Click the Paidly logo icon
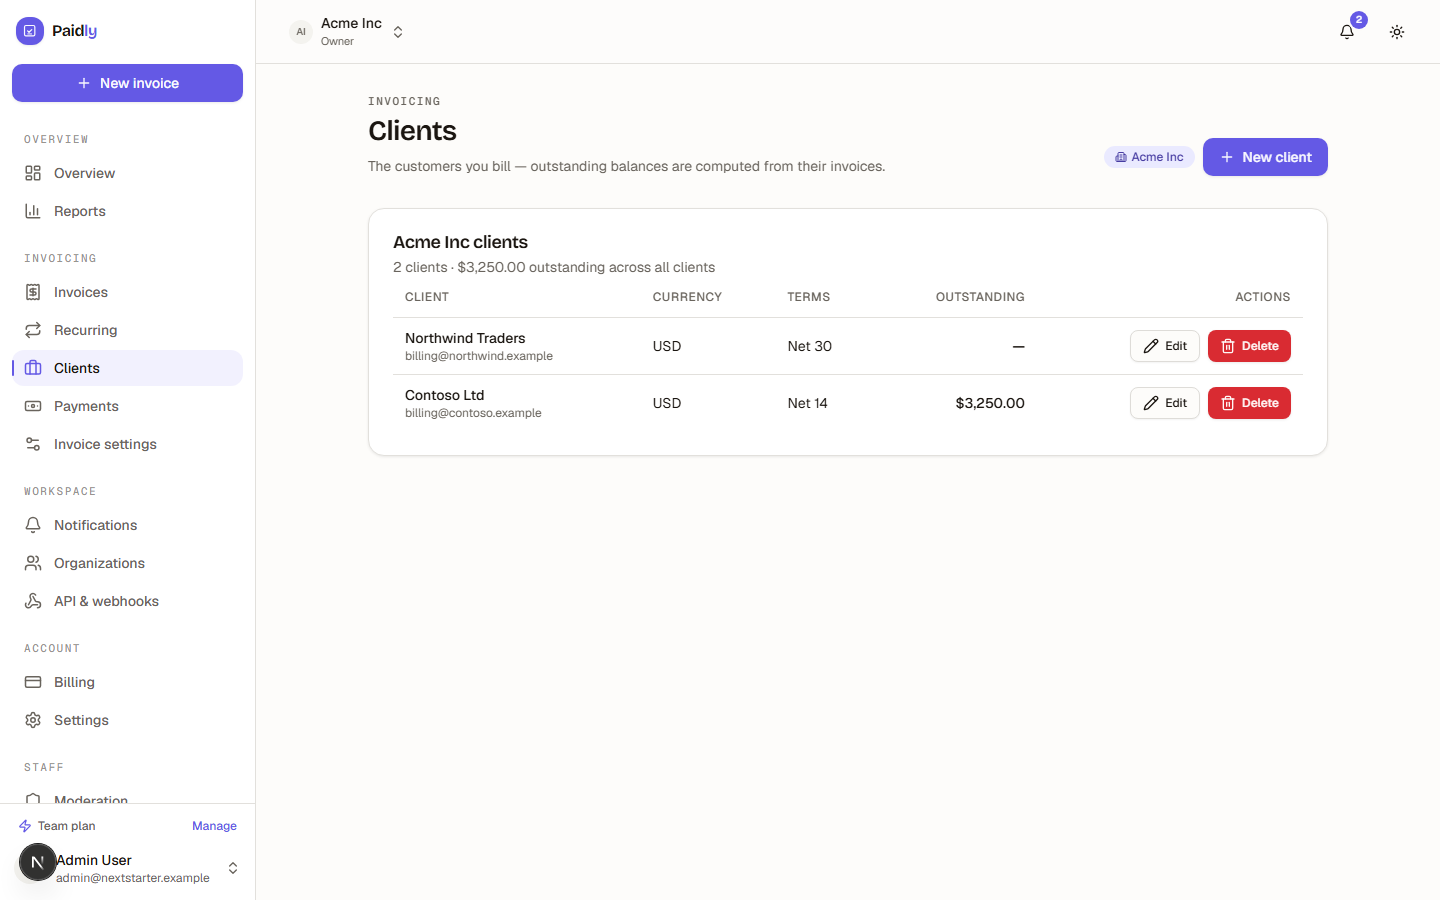This screenshot has width=1440, height=900. [x=30, y=31]
